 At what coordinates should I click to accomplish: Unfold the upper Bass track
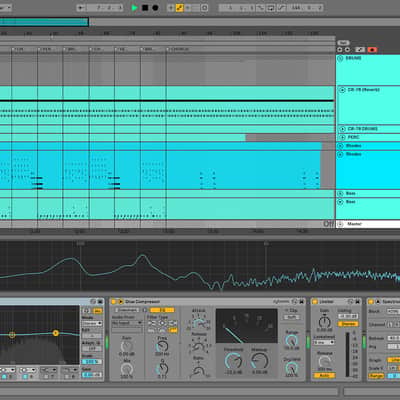(x=340, y=194)
